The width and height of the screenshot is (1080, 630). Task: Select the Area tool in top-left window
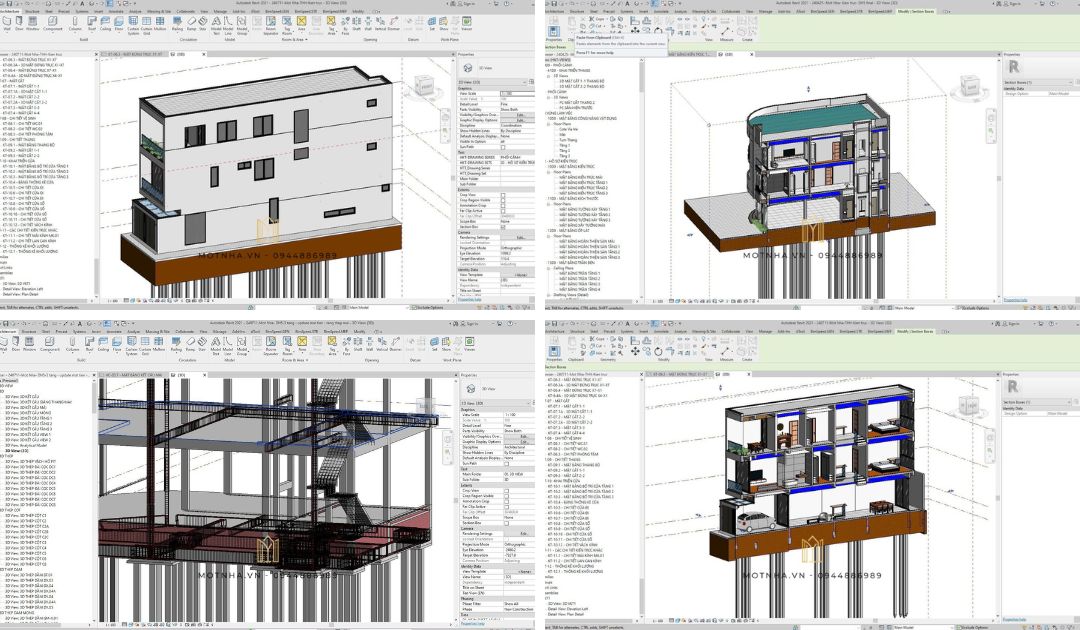[302, 24]
